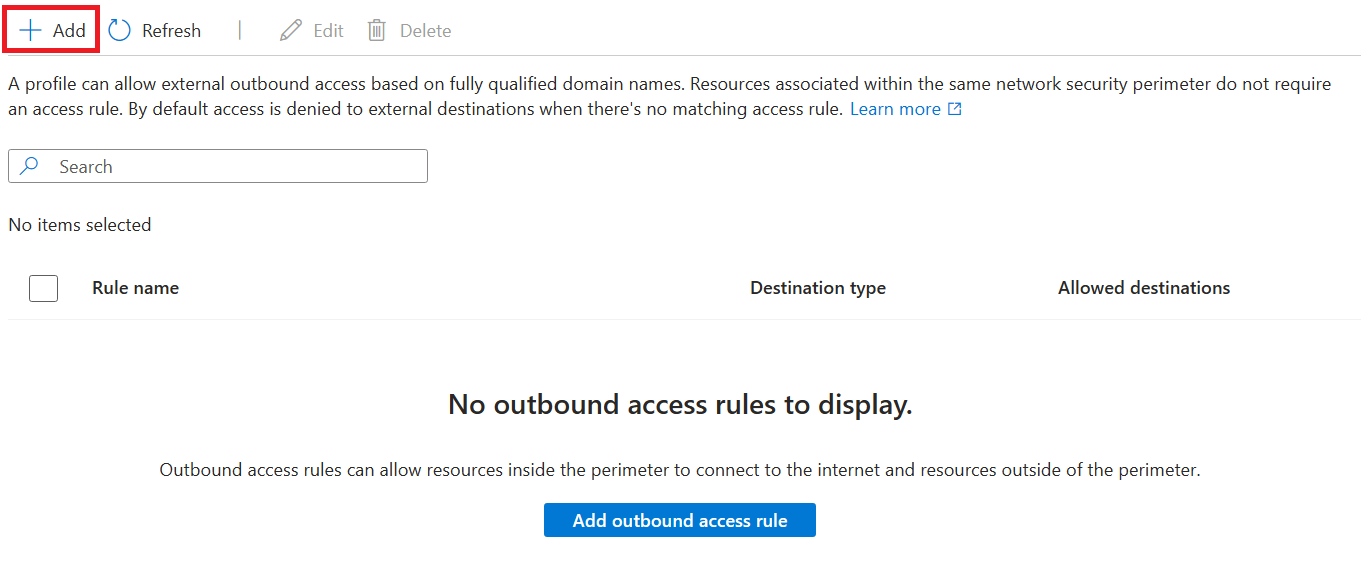
Task: Open the Add command highlighted in red
Action: click(50, 29)
